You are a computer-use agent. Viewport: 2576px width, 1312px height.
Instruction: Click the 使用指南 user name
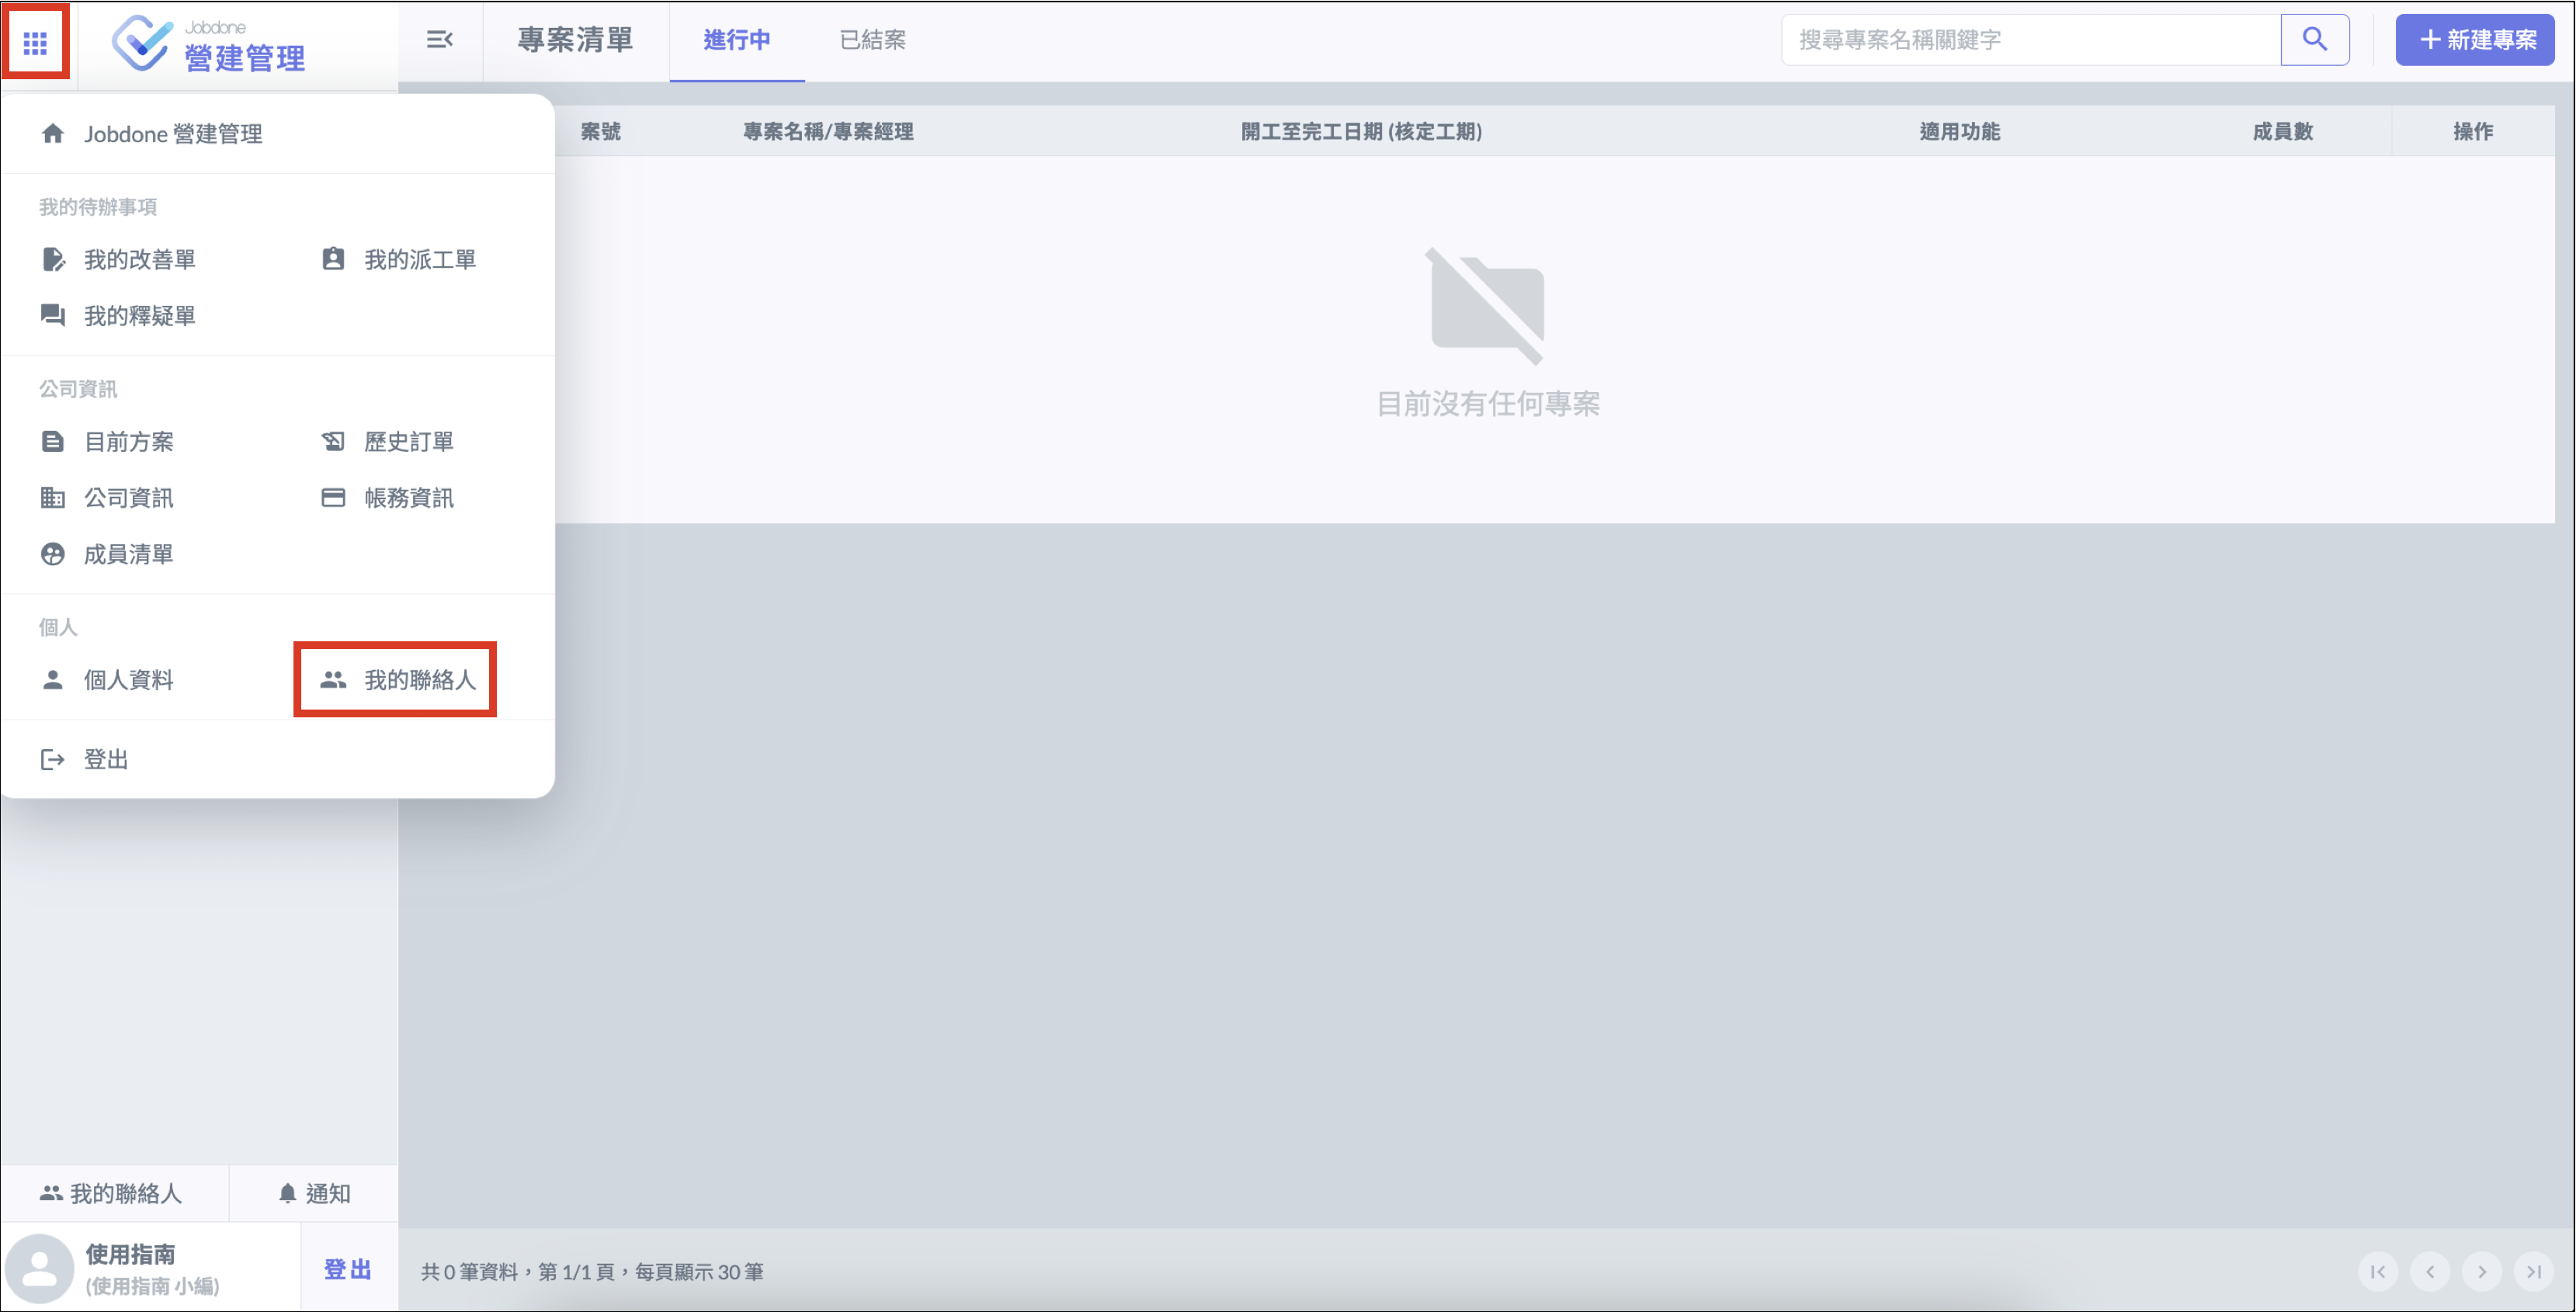(x=131, y=1254)
